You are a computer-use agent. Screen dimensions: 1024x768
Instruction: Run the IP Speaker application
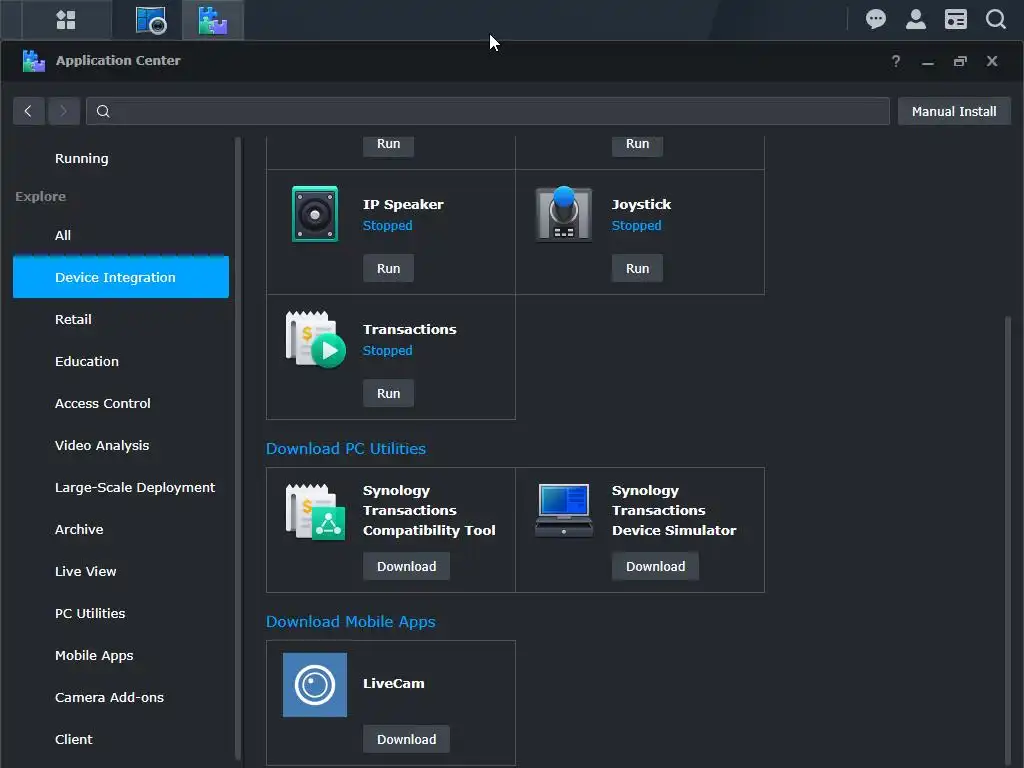point(389,268)
